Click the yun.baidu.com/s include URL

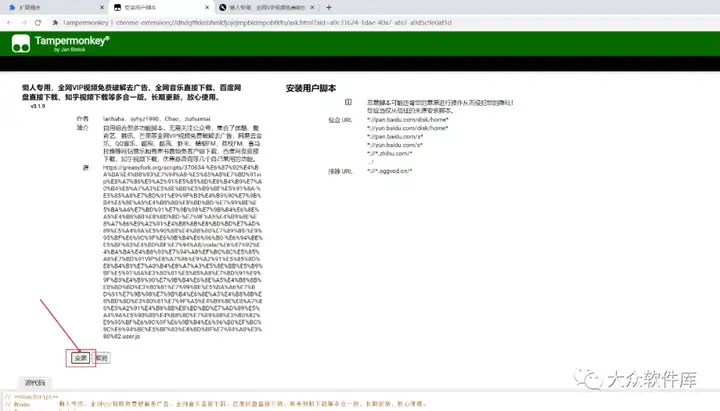[395, 145]
